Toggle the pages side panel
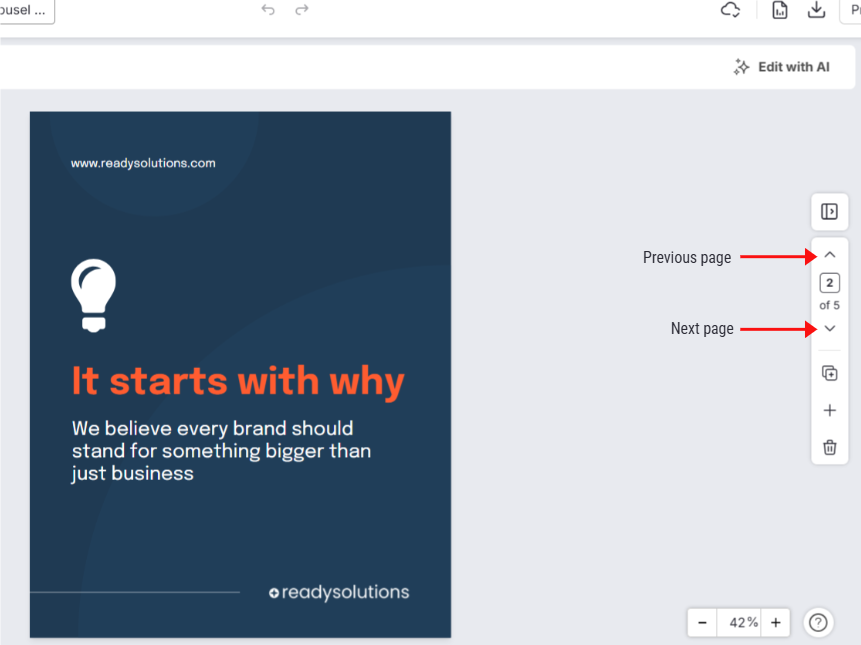Screen dimensions: 861x645 [x=829, y=211]
